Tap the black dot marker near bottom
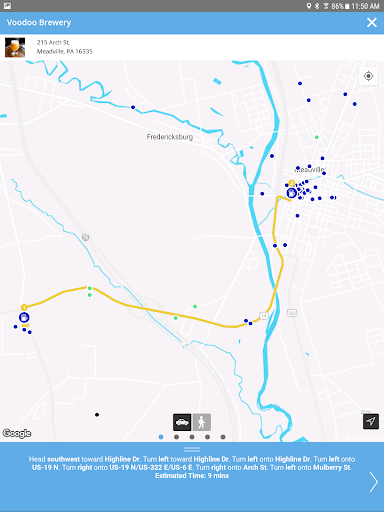This screenshot has height=512, width=384. coord(97,415)
